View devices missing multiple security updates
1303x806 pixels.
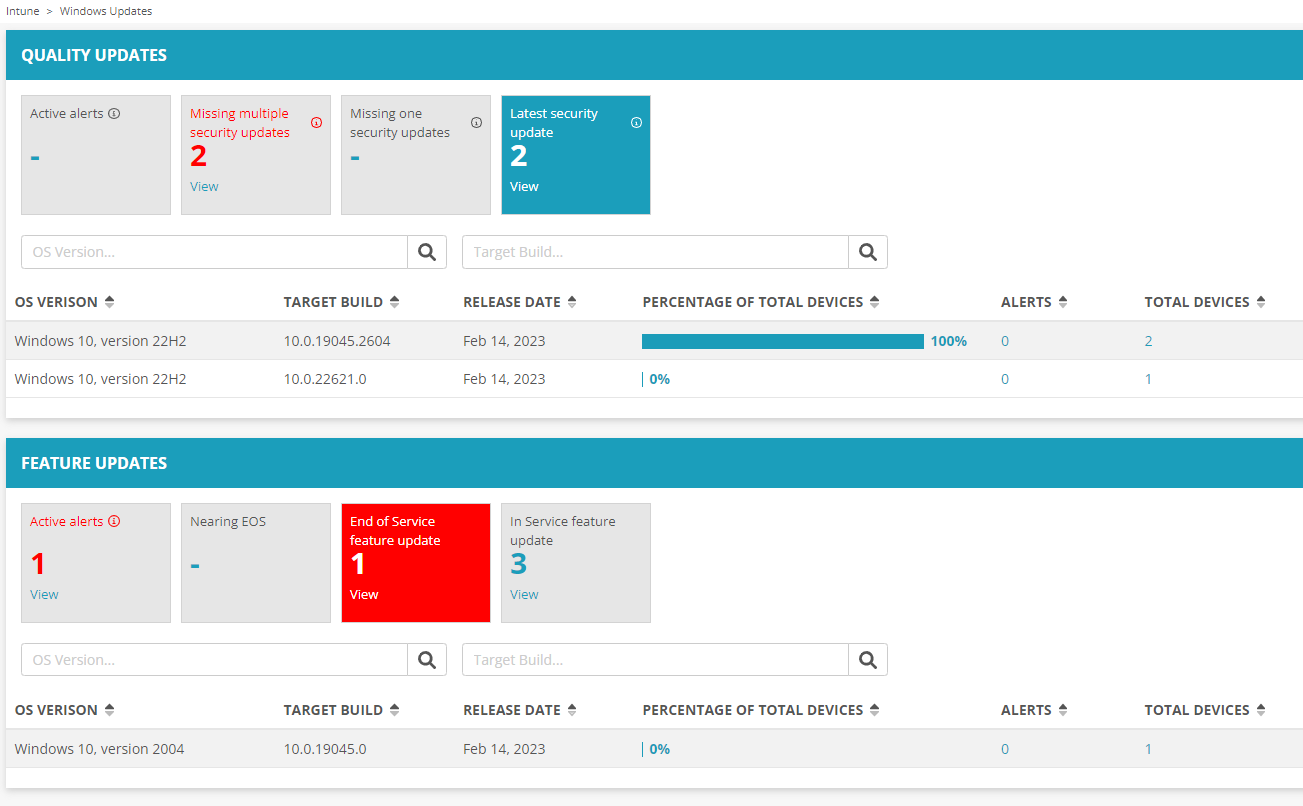204,187
